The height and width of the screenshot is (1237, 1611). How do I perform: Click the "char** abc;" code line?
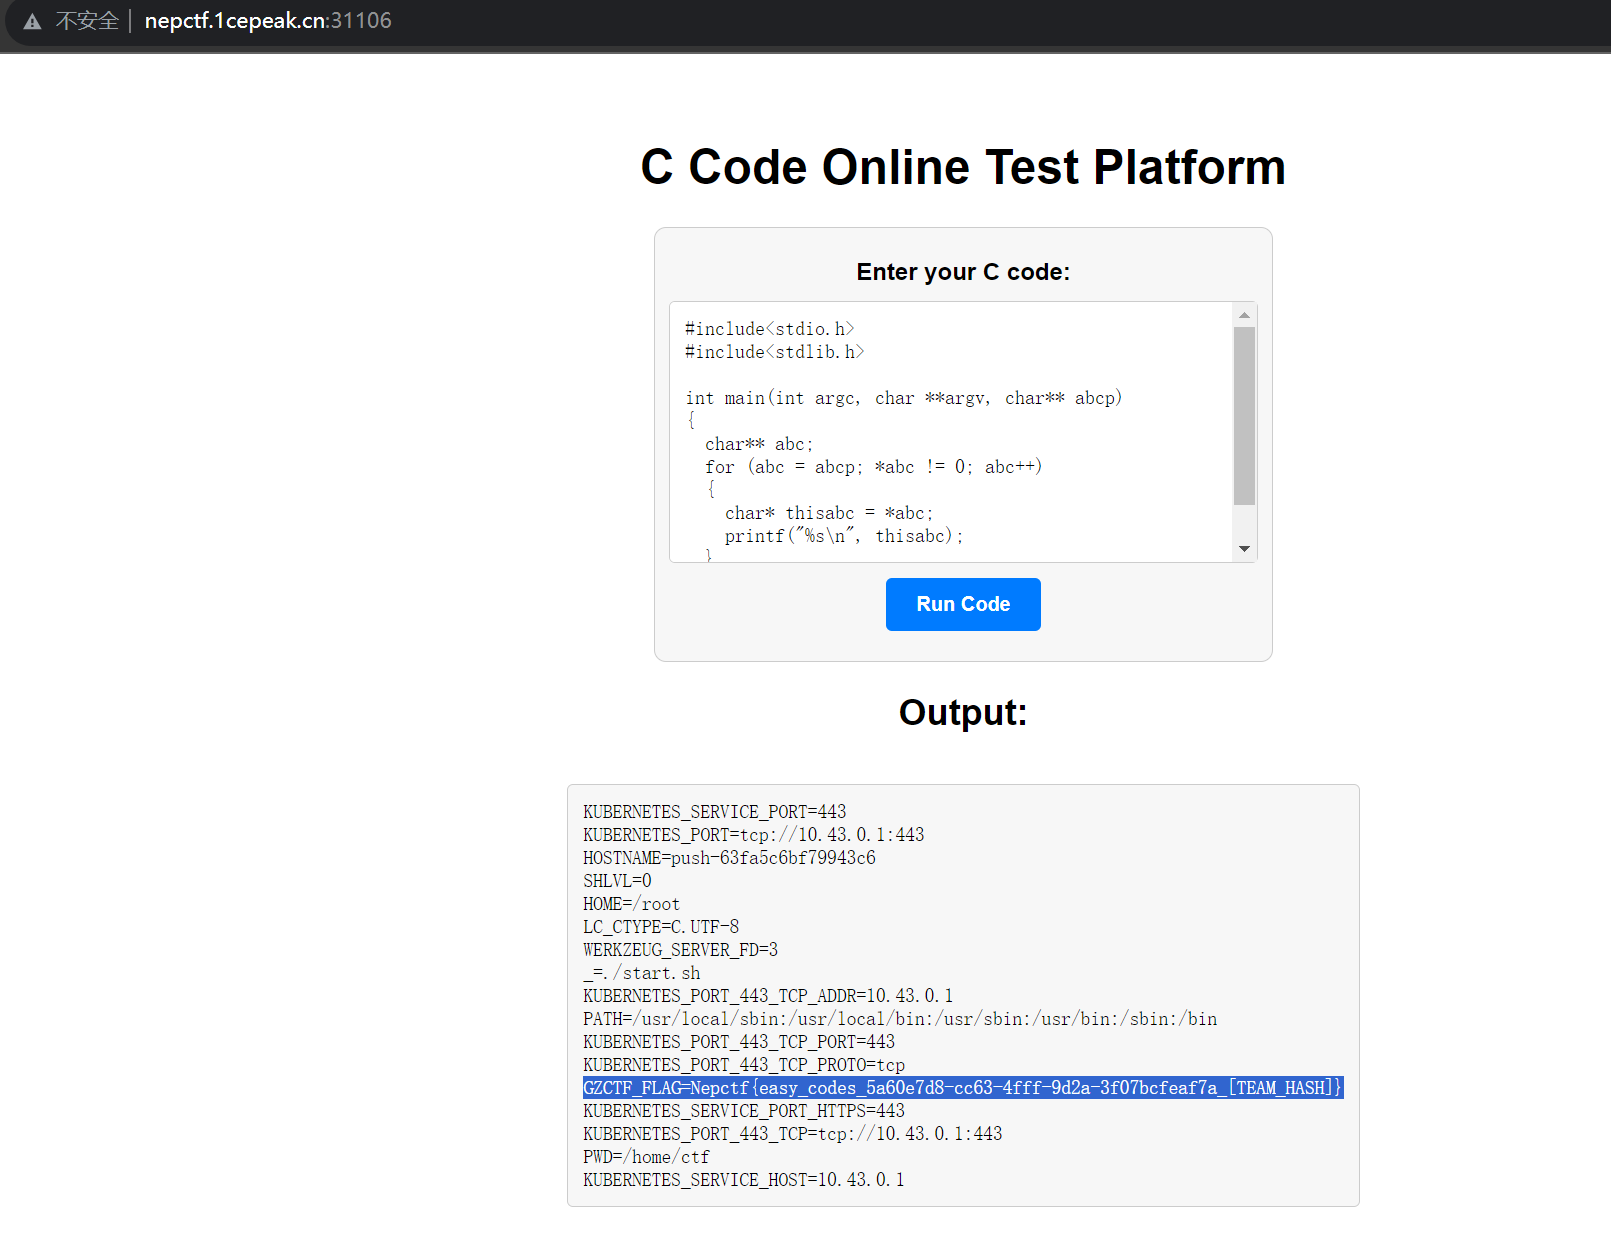759,444
